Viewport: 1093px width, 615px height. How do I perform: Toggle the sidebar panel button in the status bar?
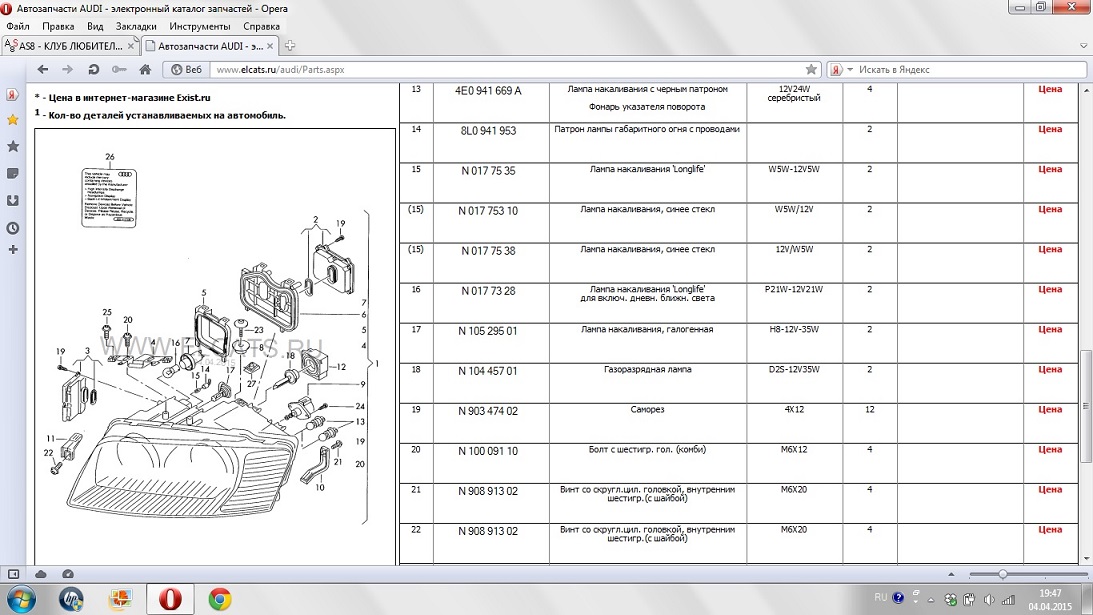pyautogui.click(x=13, y=574)
